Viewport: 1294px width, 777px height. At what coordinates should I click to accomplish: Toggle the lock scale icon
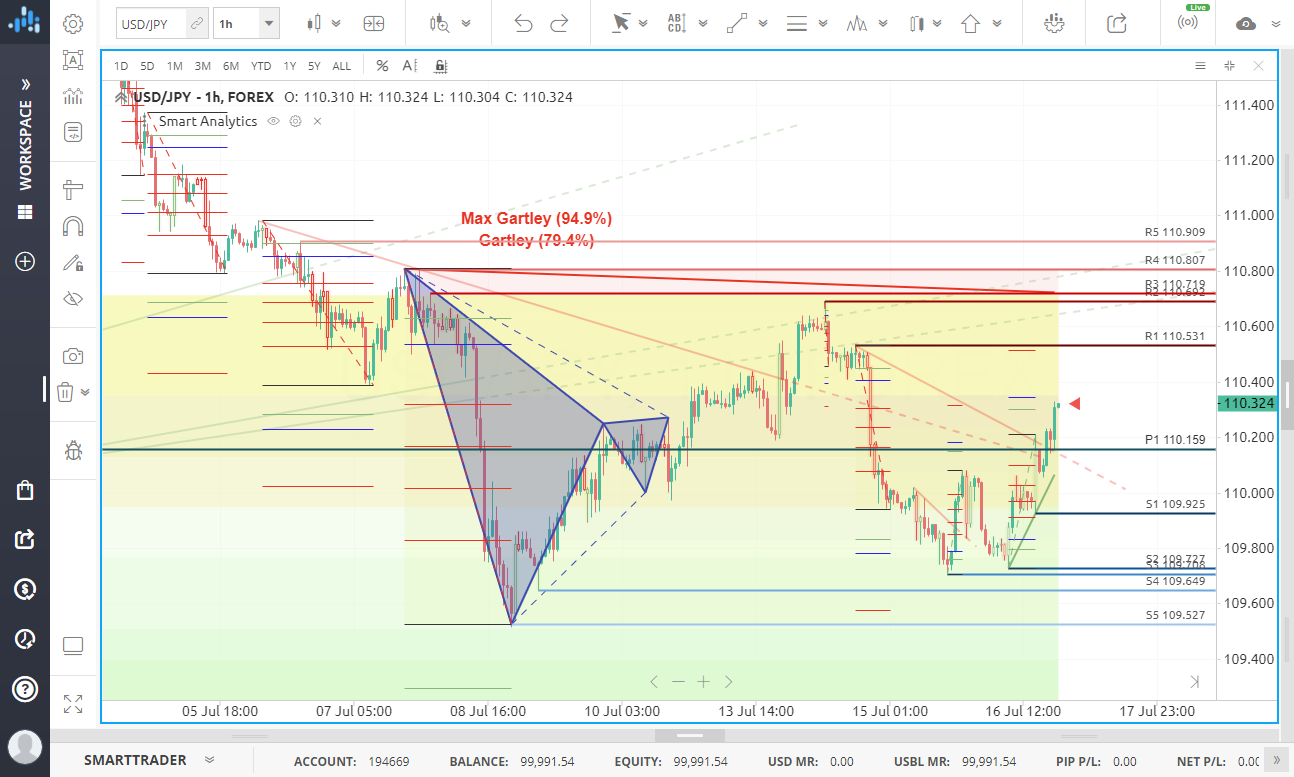(440, 66)
